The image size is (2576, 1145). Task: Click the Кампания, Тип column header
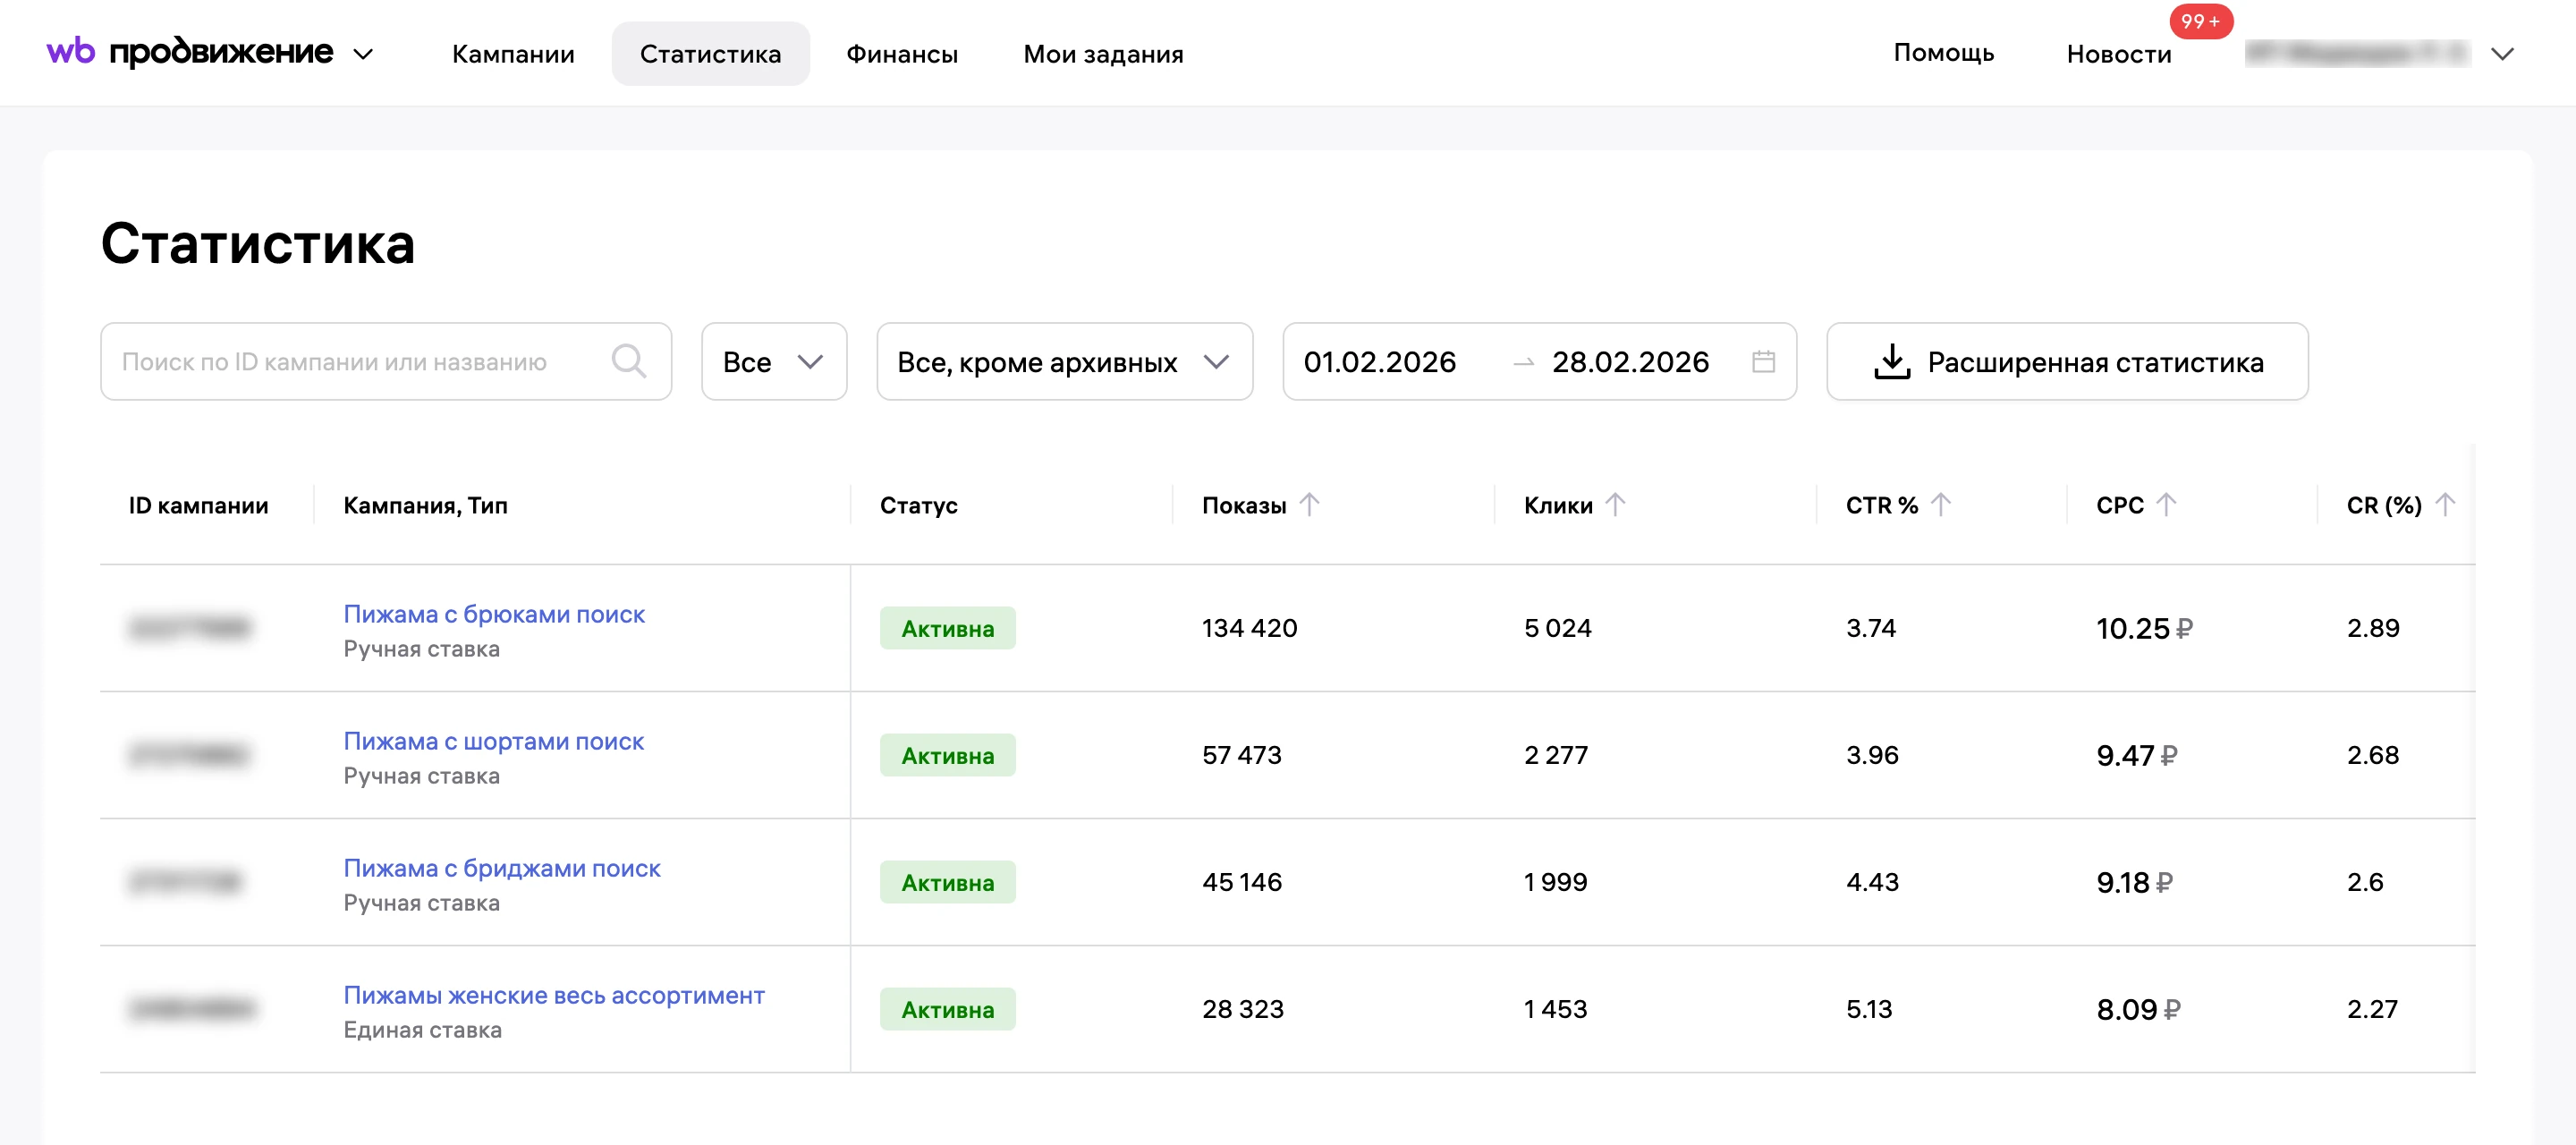tap(425, 505)
